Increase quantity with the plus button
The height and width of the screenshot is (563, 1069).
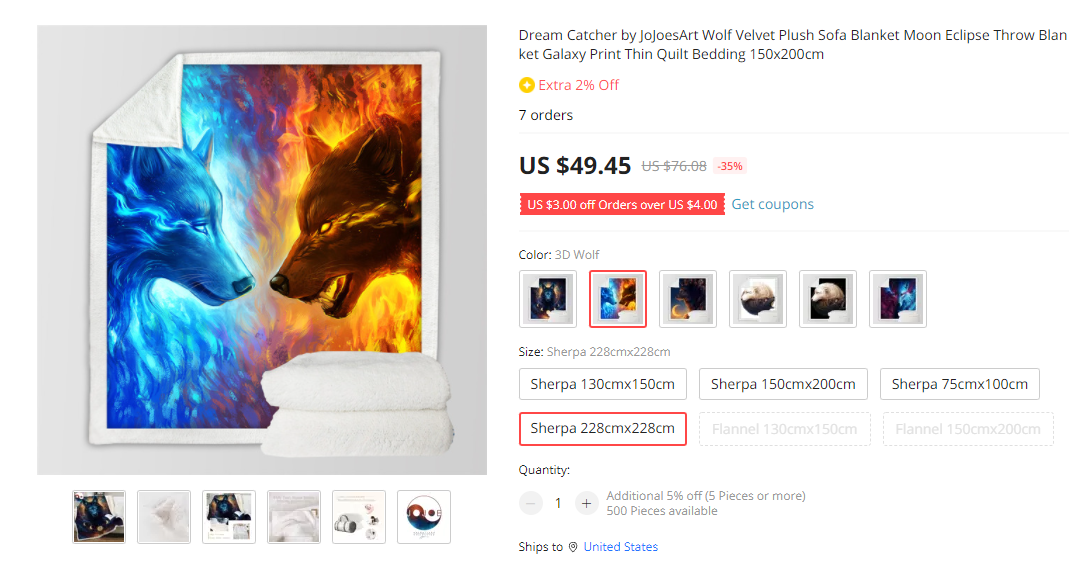586,504
